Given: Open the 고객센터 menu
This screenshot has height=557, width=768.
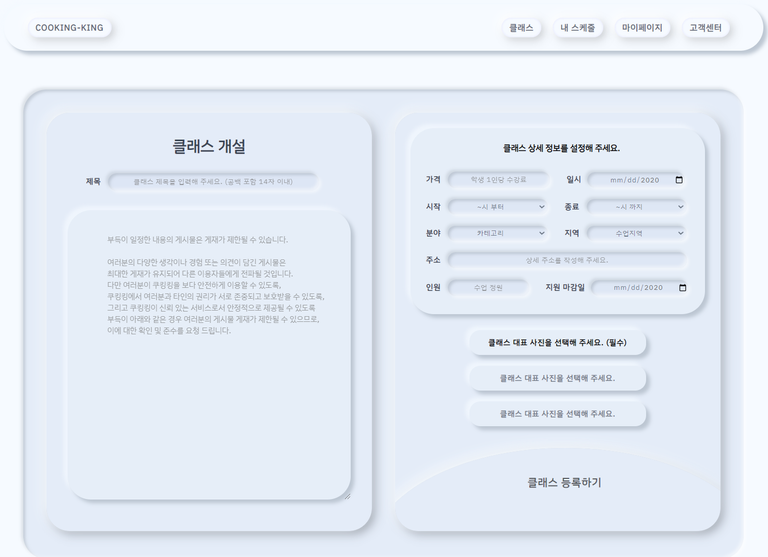Looking at the screenshot, I should [x=705, y=28].
